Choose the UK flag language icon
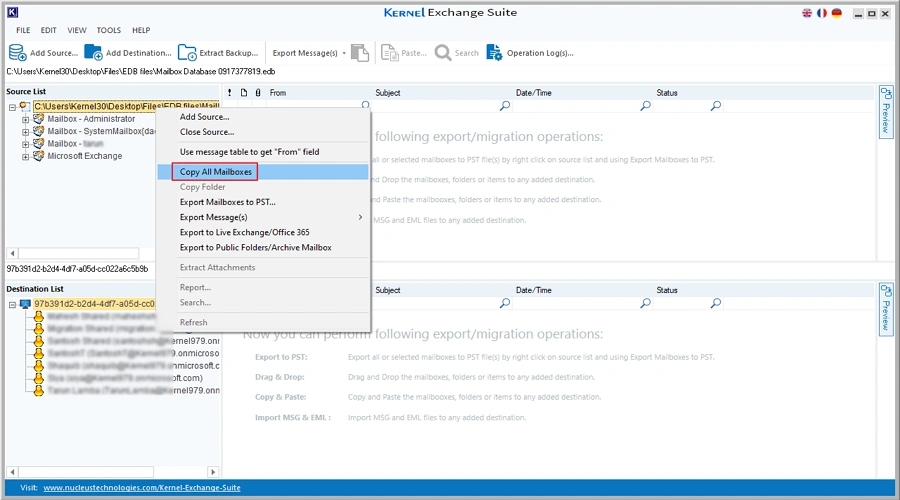900x500 pixels. pos(808,13)
